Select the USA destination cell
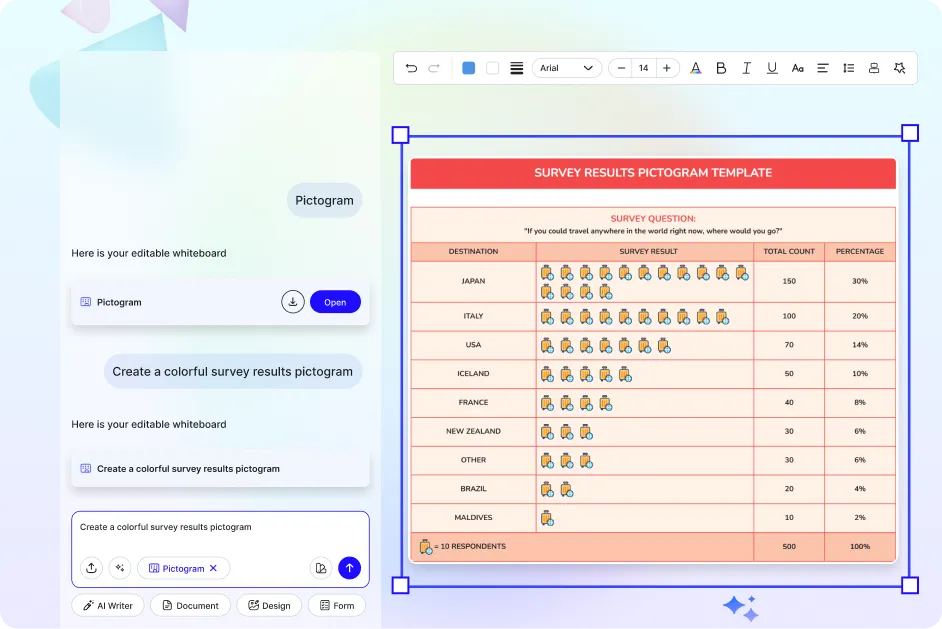942x629 pixels. 473,345
